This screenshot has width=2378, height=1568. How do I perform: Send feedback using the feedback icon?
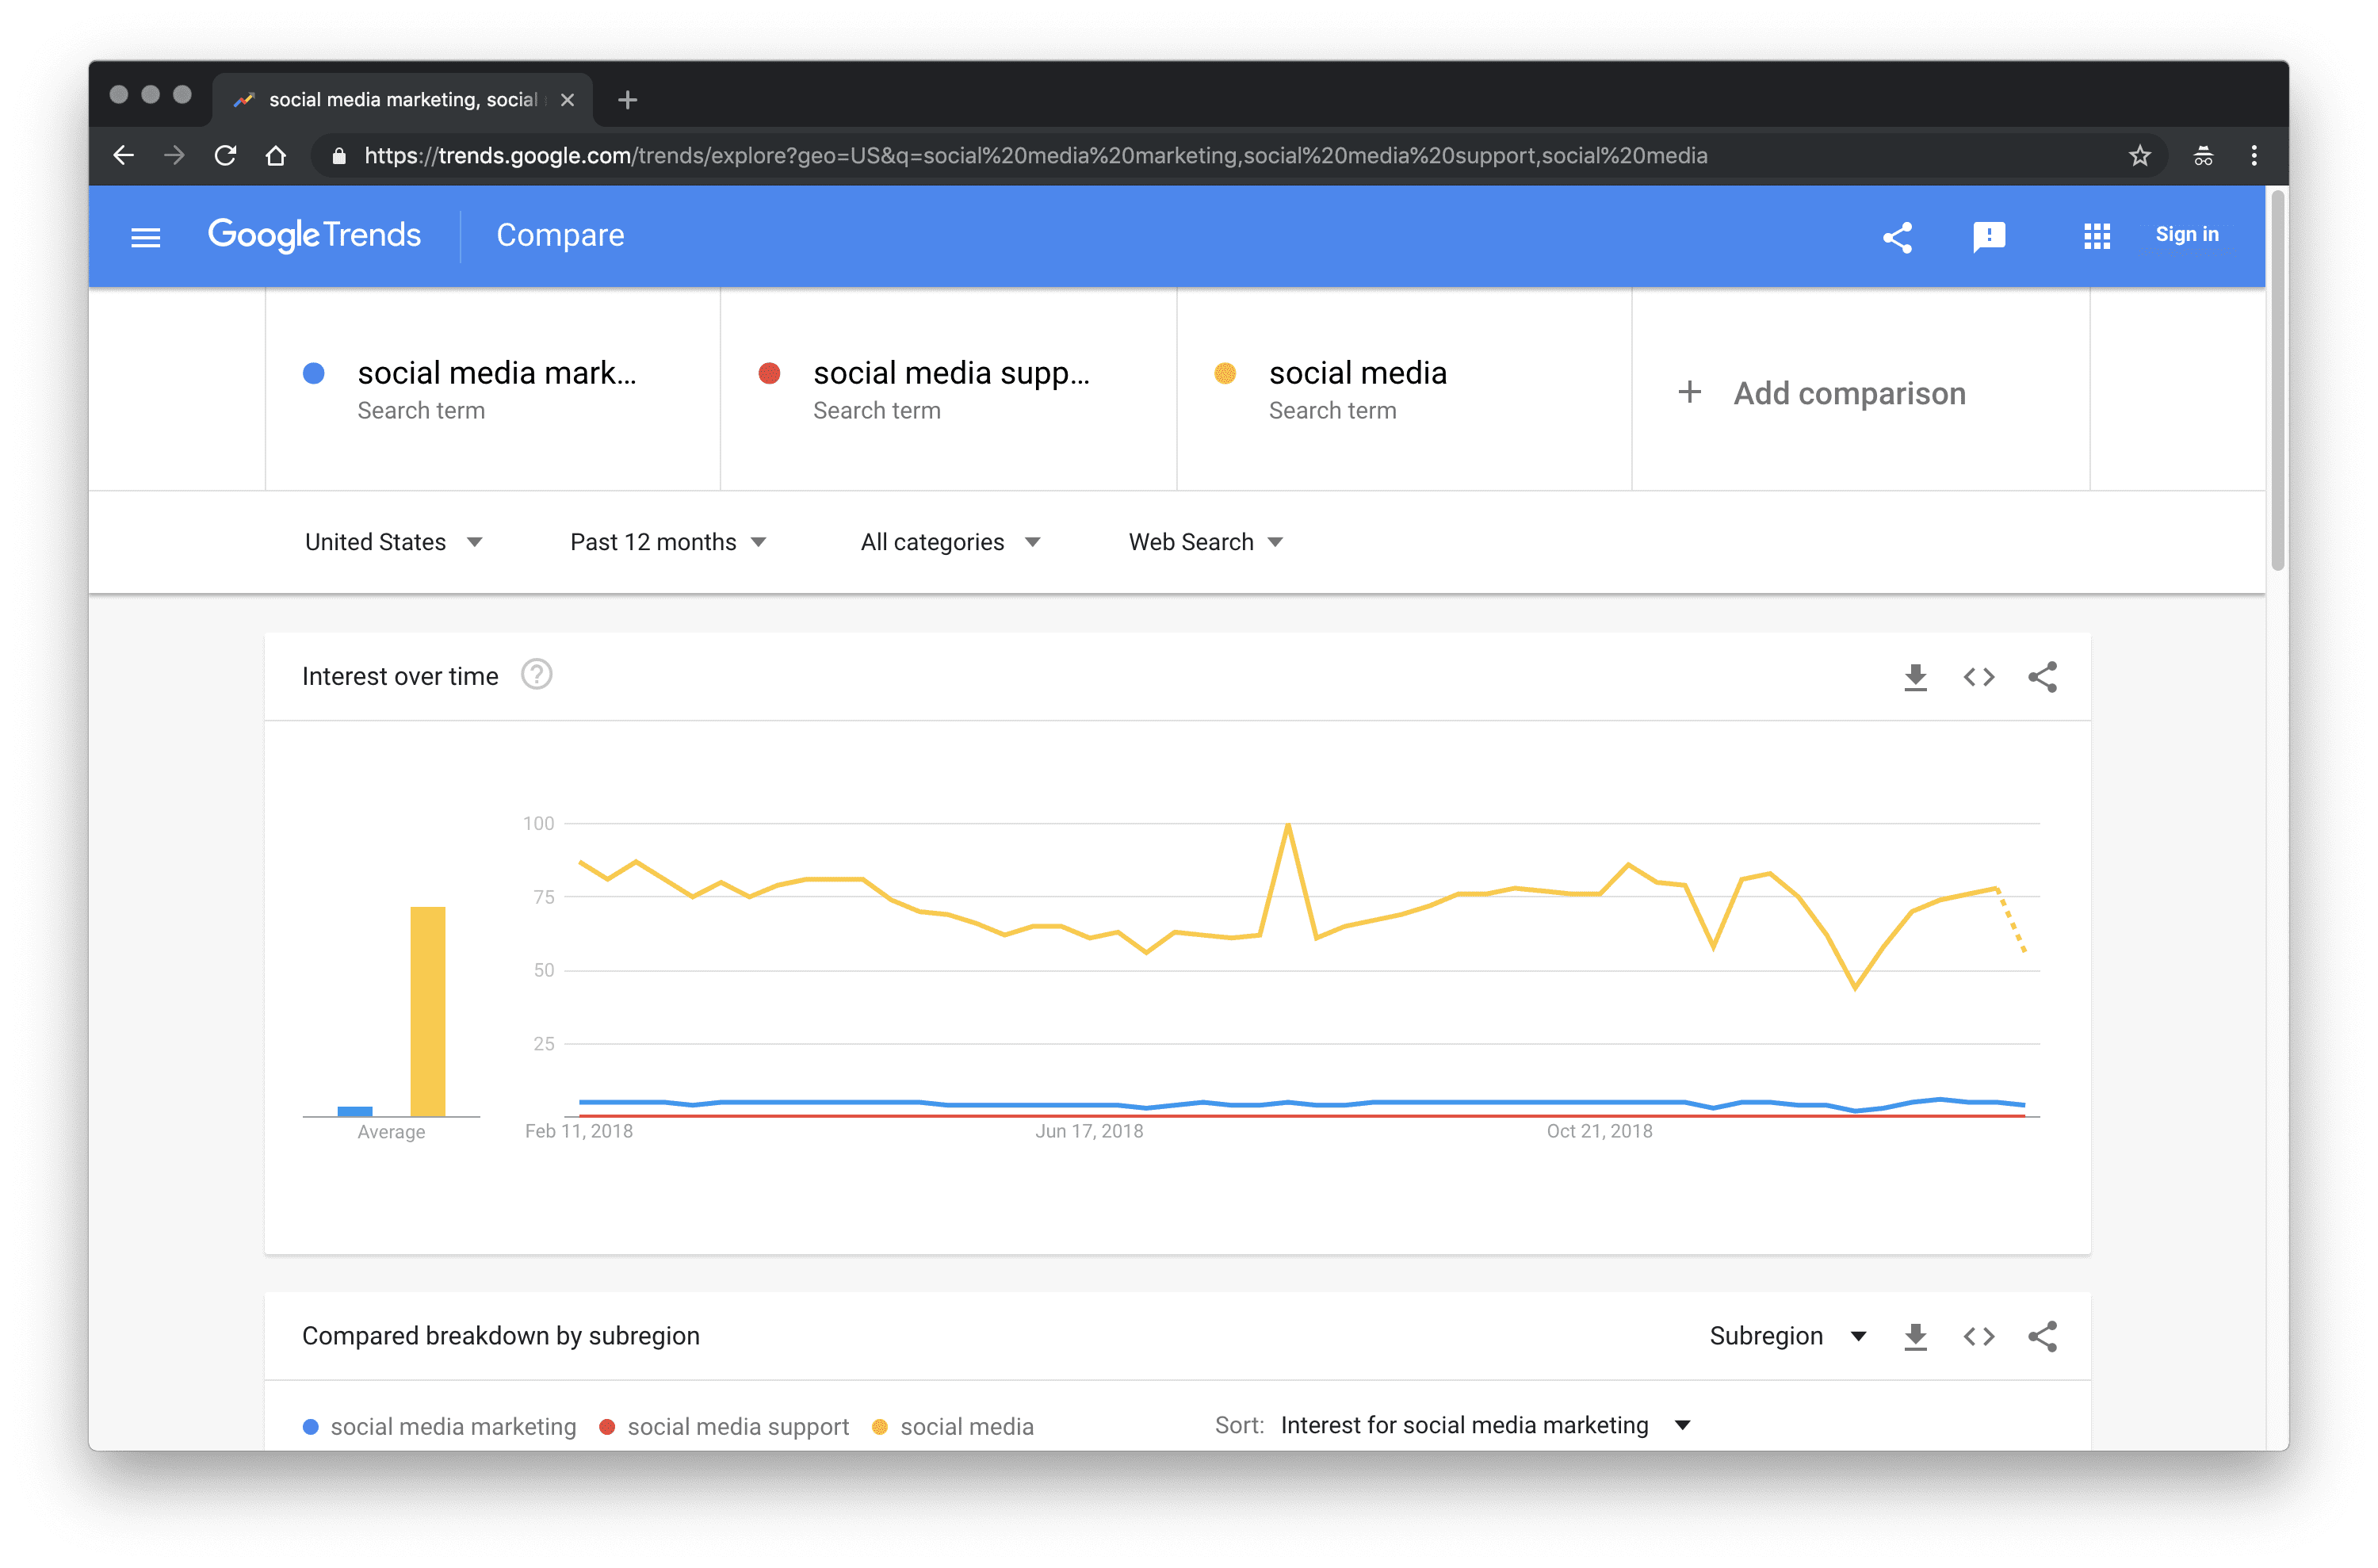click(x=1989, y=237)
